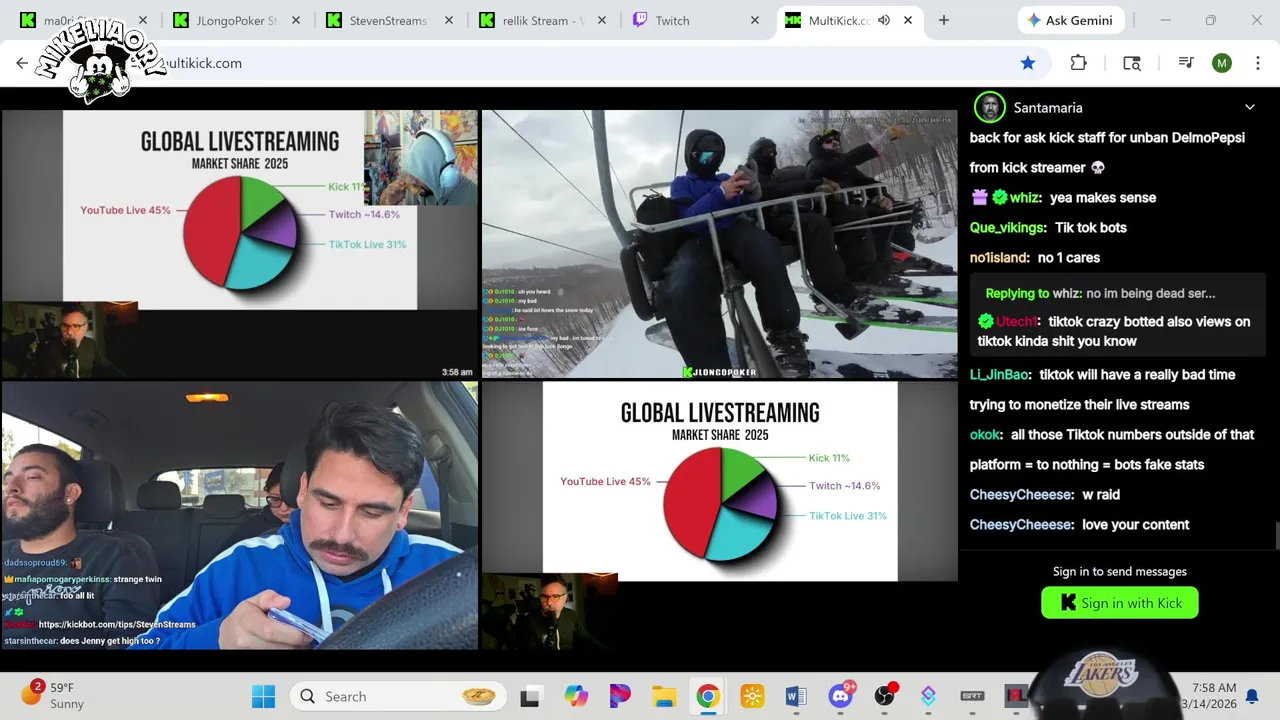This screenshot has height=720, width=1280.
Task: Close the Twitch tab
Action: coord(756,20)
